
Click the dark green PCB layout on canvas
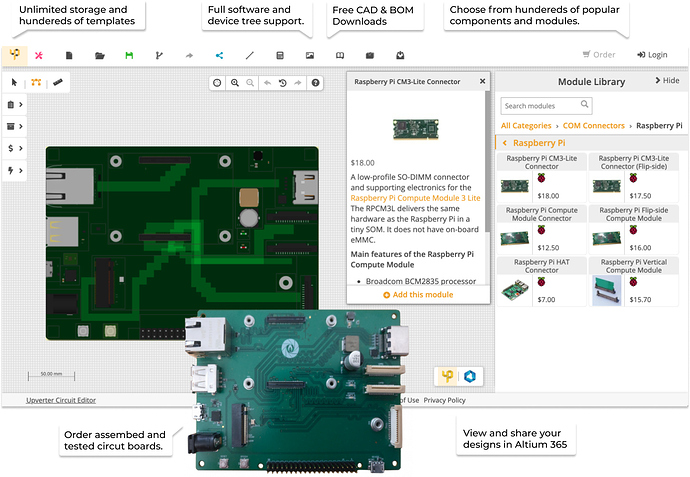pyautogui.click(x=182, y=243)
